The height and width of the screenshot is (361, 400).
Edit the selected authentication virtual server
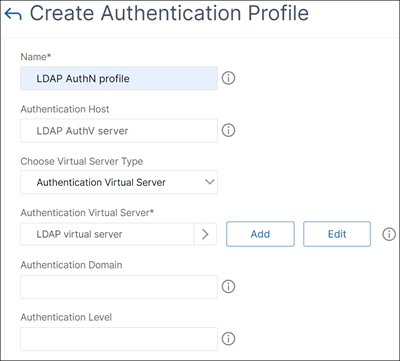tap(337, 234)
